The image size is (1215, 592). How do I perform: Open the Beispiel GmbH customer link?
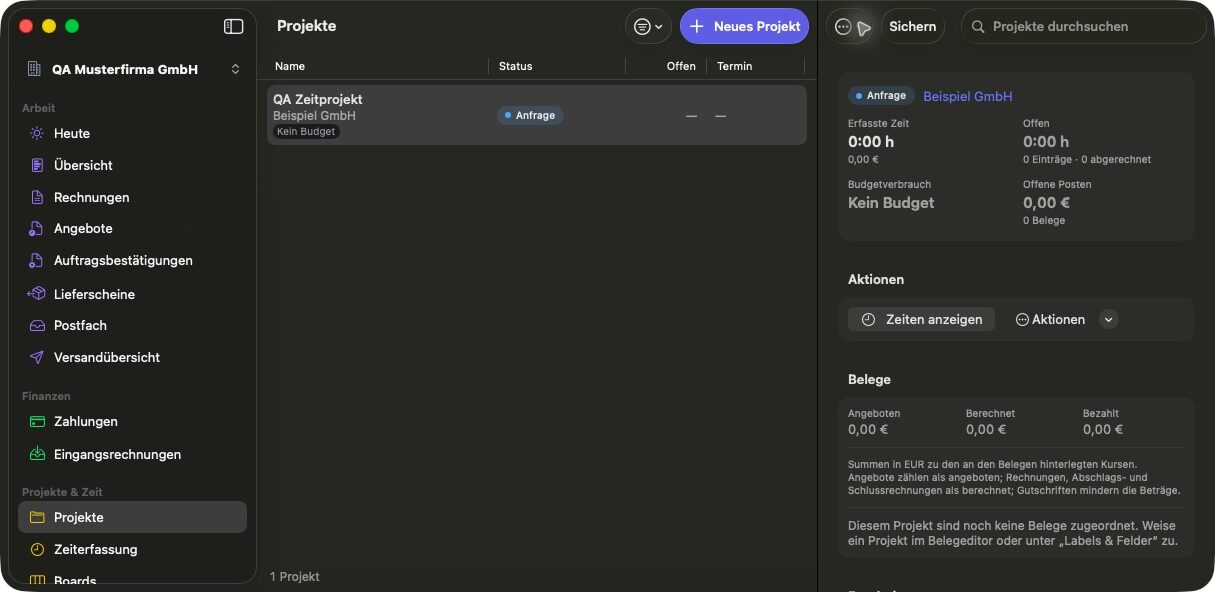(967, 96)
